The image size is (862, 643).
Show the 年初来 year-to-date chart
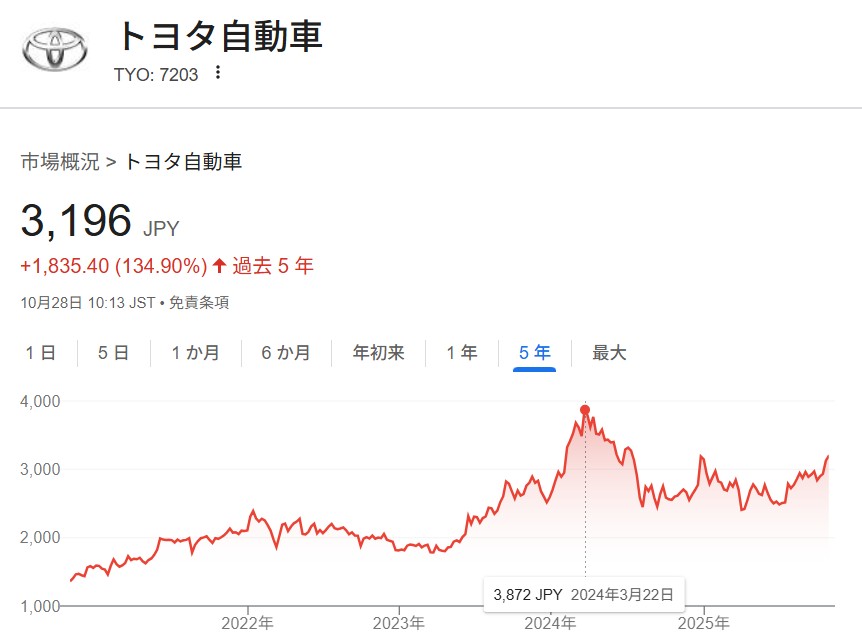[378, 353]
